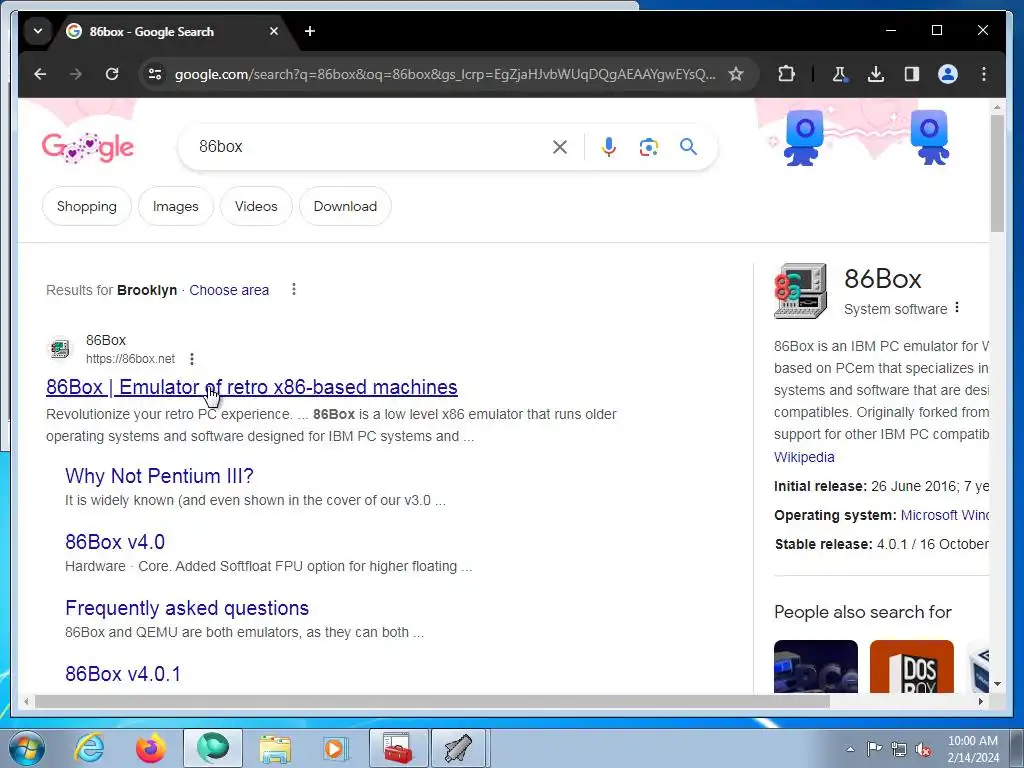Go back using the browser back arrow

pyautogui.click(x=40, y=74)
